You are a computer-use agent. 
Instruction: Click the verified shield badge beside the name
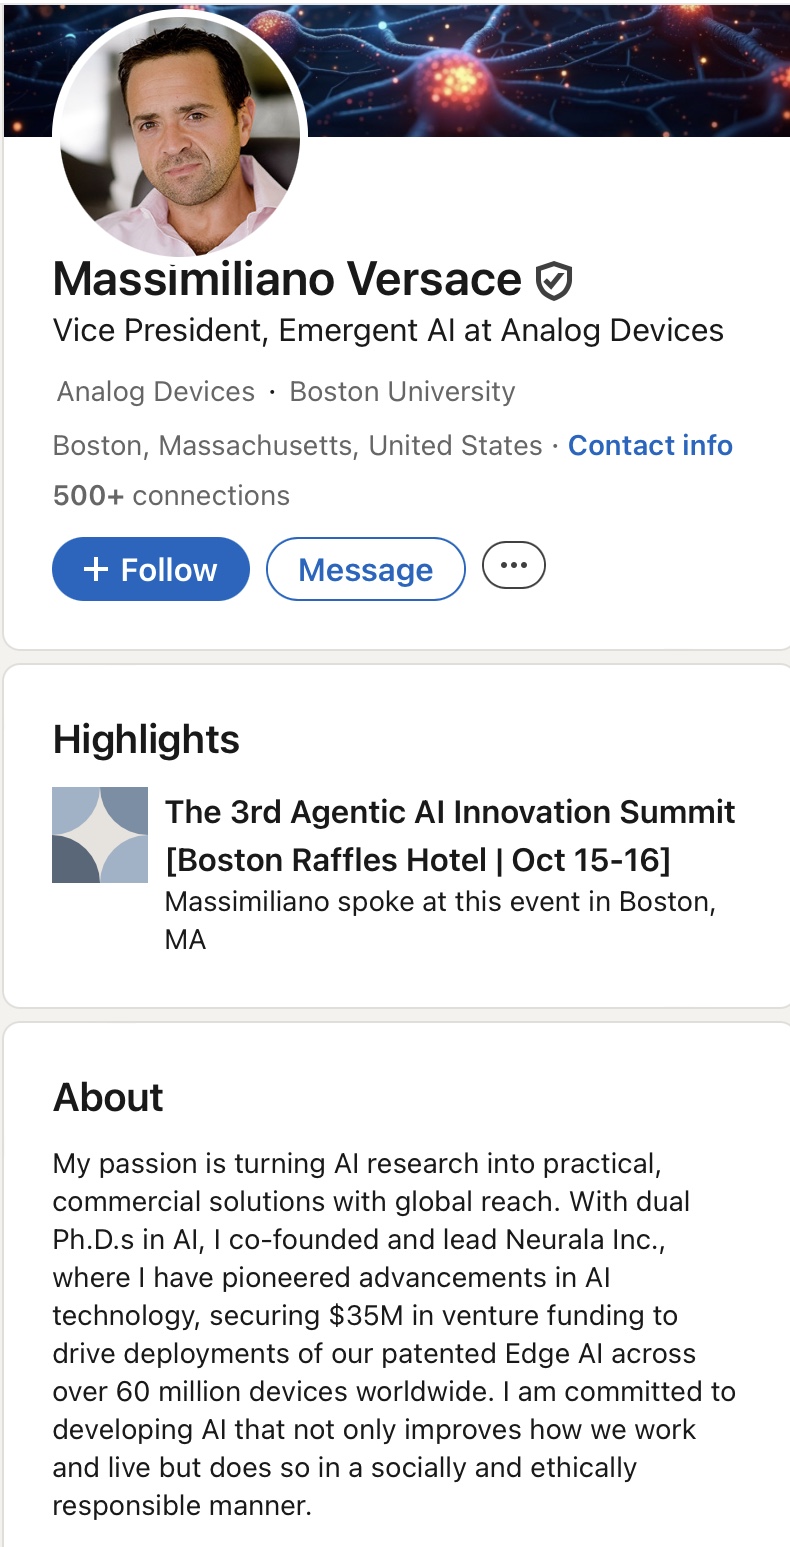[x=553, y=281]
